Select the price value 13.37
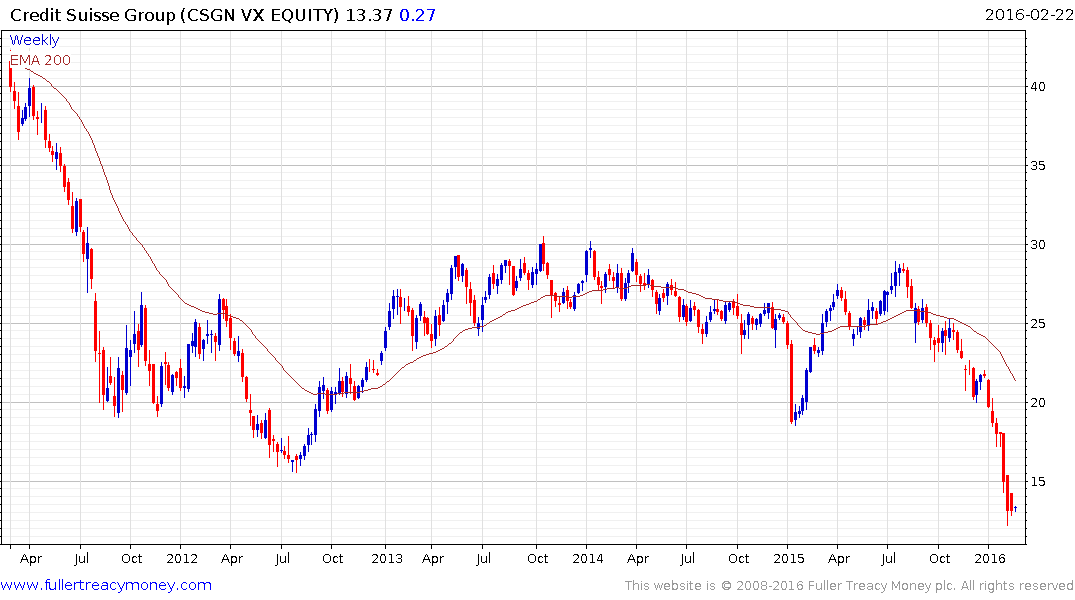Image resolution: width=1075 pixels, height=600 pixels. tap(368, 15)
